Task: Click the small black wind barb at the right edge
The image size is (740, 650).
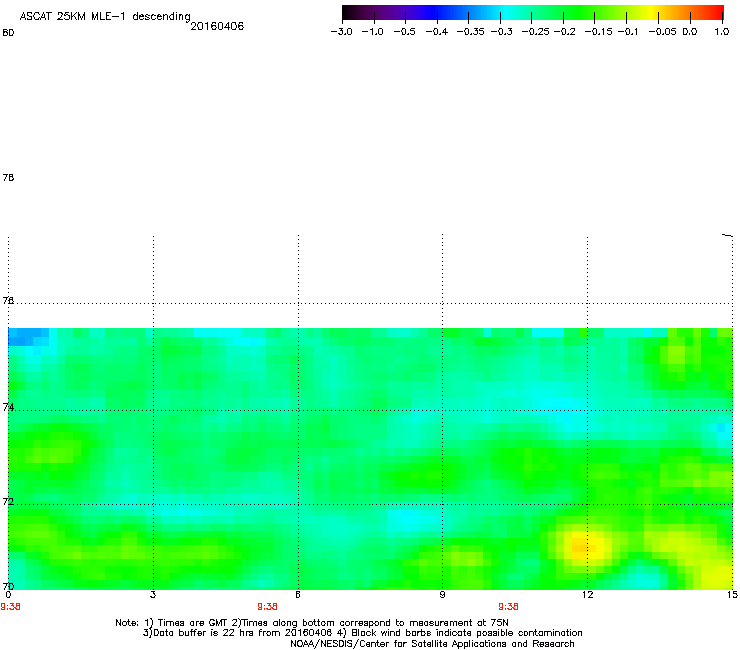Action: (727, 235)
